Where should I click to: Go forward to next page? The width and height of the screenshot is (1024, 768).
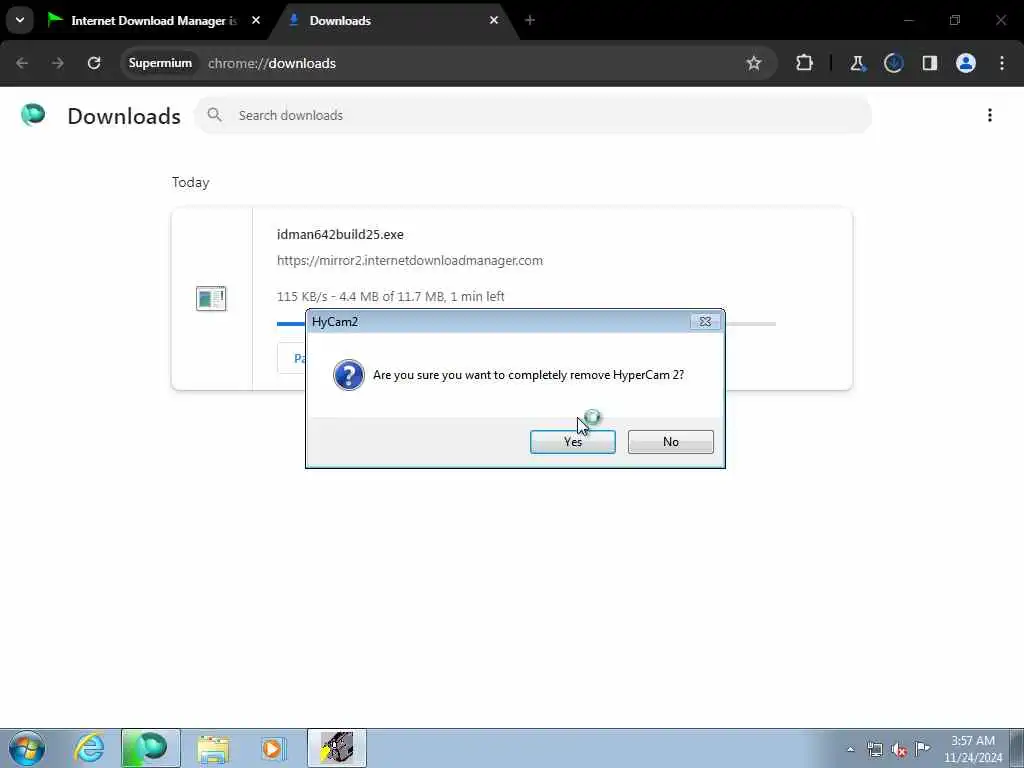coord(57,63)
